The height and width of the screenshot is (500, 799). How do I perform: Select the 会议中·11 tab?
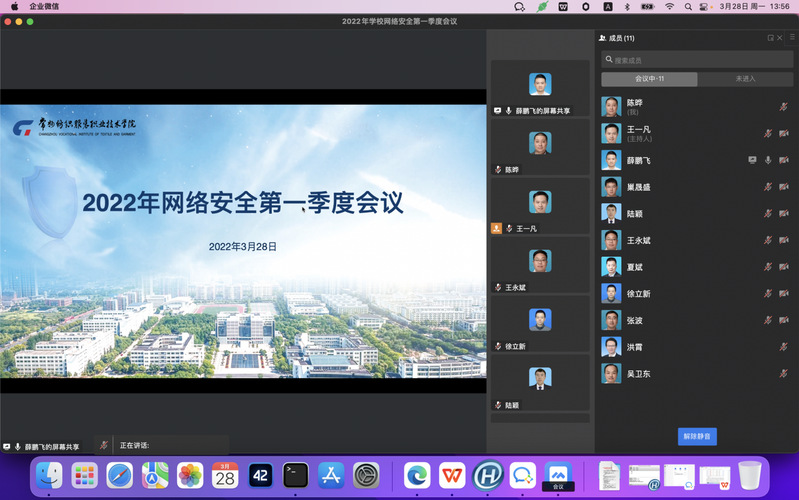pos(649,79)
